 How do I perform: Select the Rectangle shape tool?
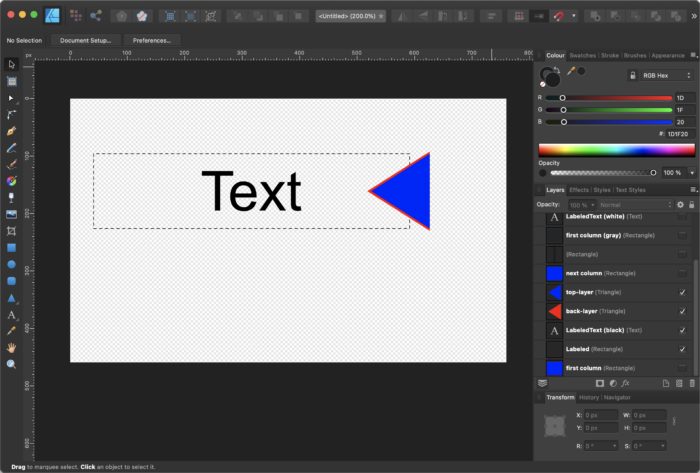pos(12,248)
